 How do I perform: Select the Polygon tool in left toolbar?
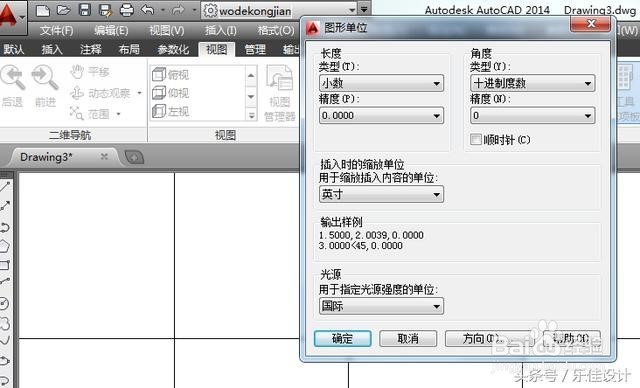click(4, 246)
